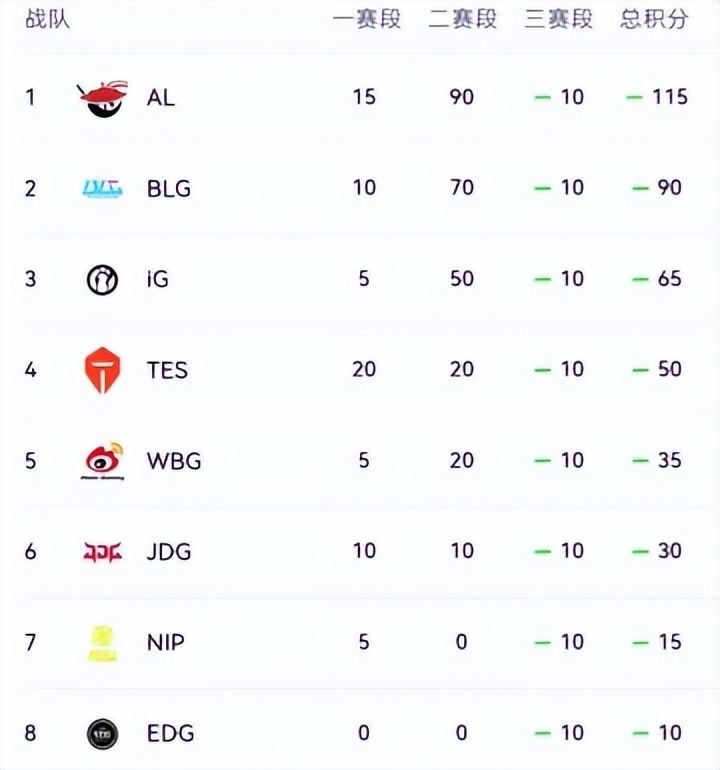Select the 一赛段 column header
The width and height of the screenshot is (720, 770).
coord(366,19)
